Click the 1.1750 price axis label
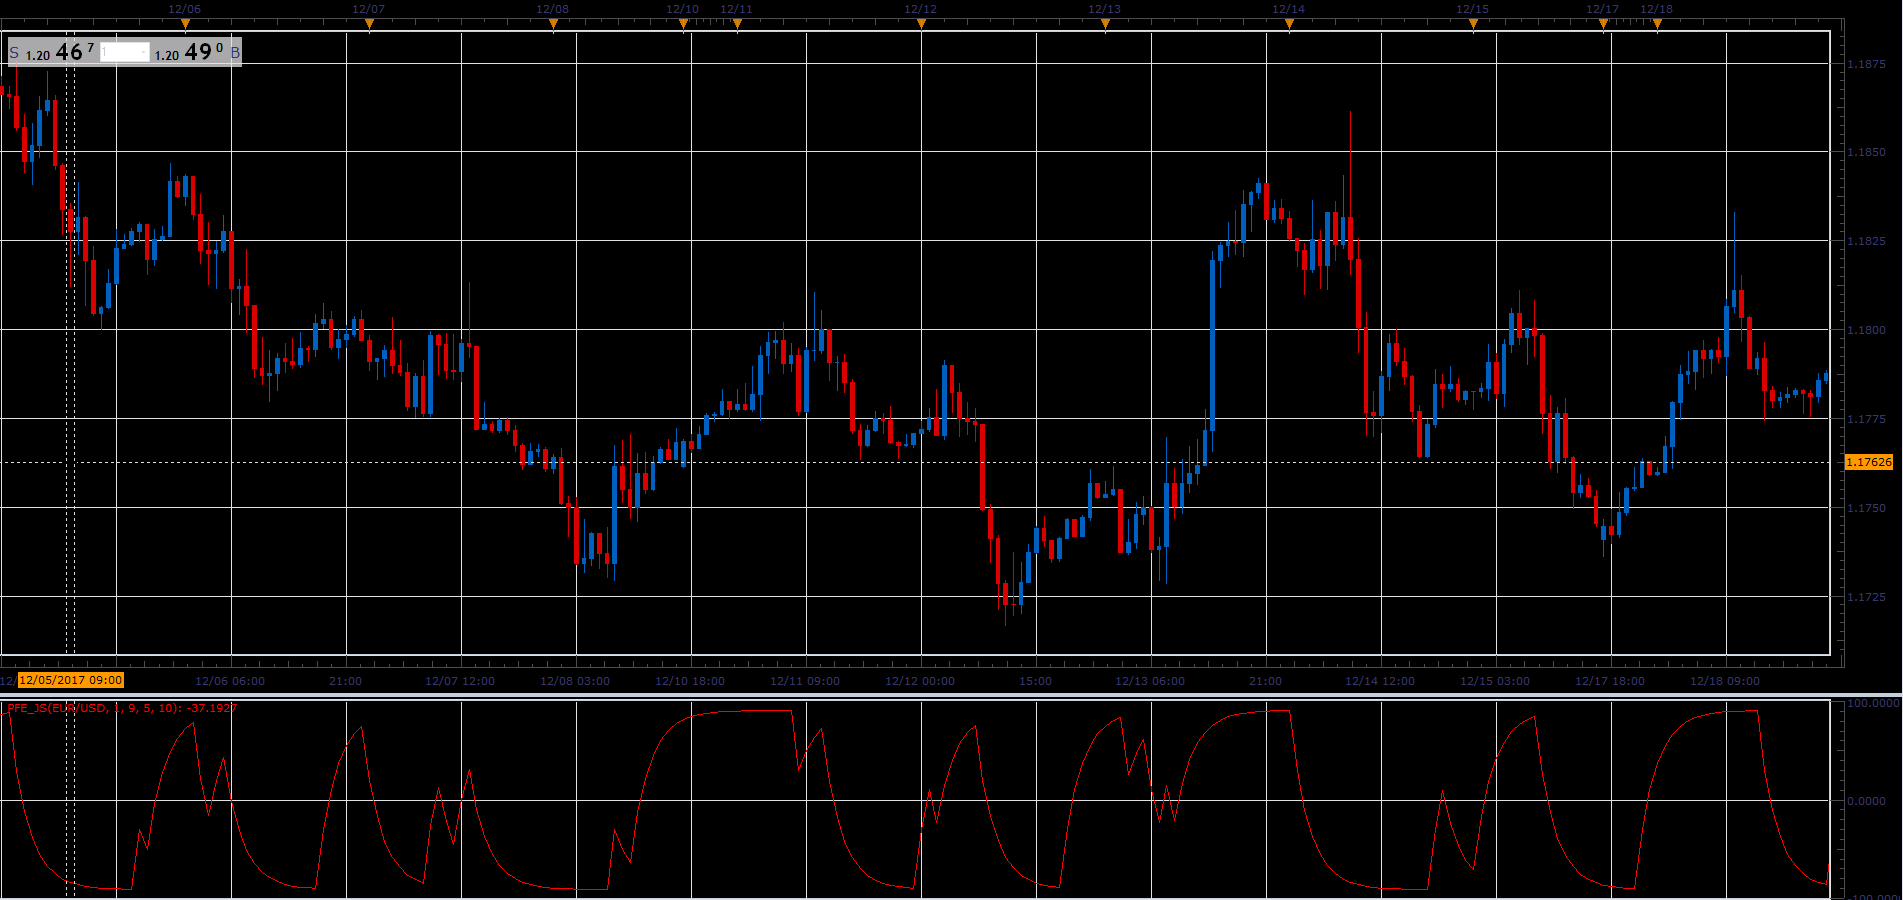 1866,508
